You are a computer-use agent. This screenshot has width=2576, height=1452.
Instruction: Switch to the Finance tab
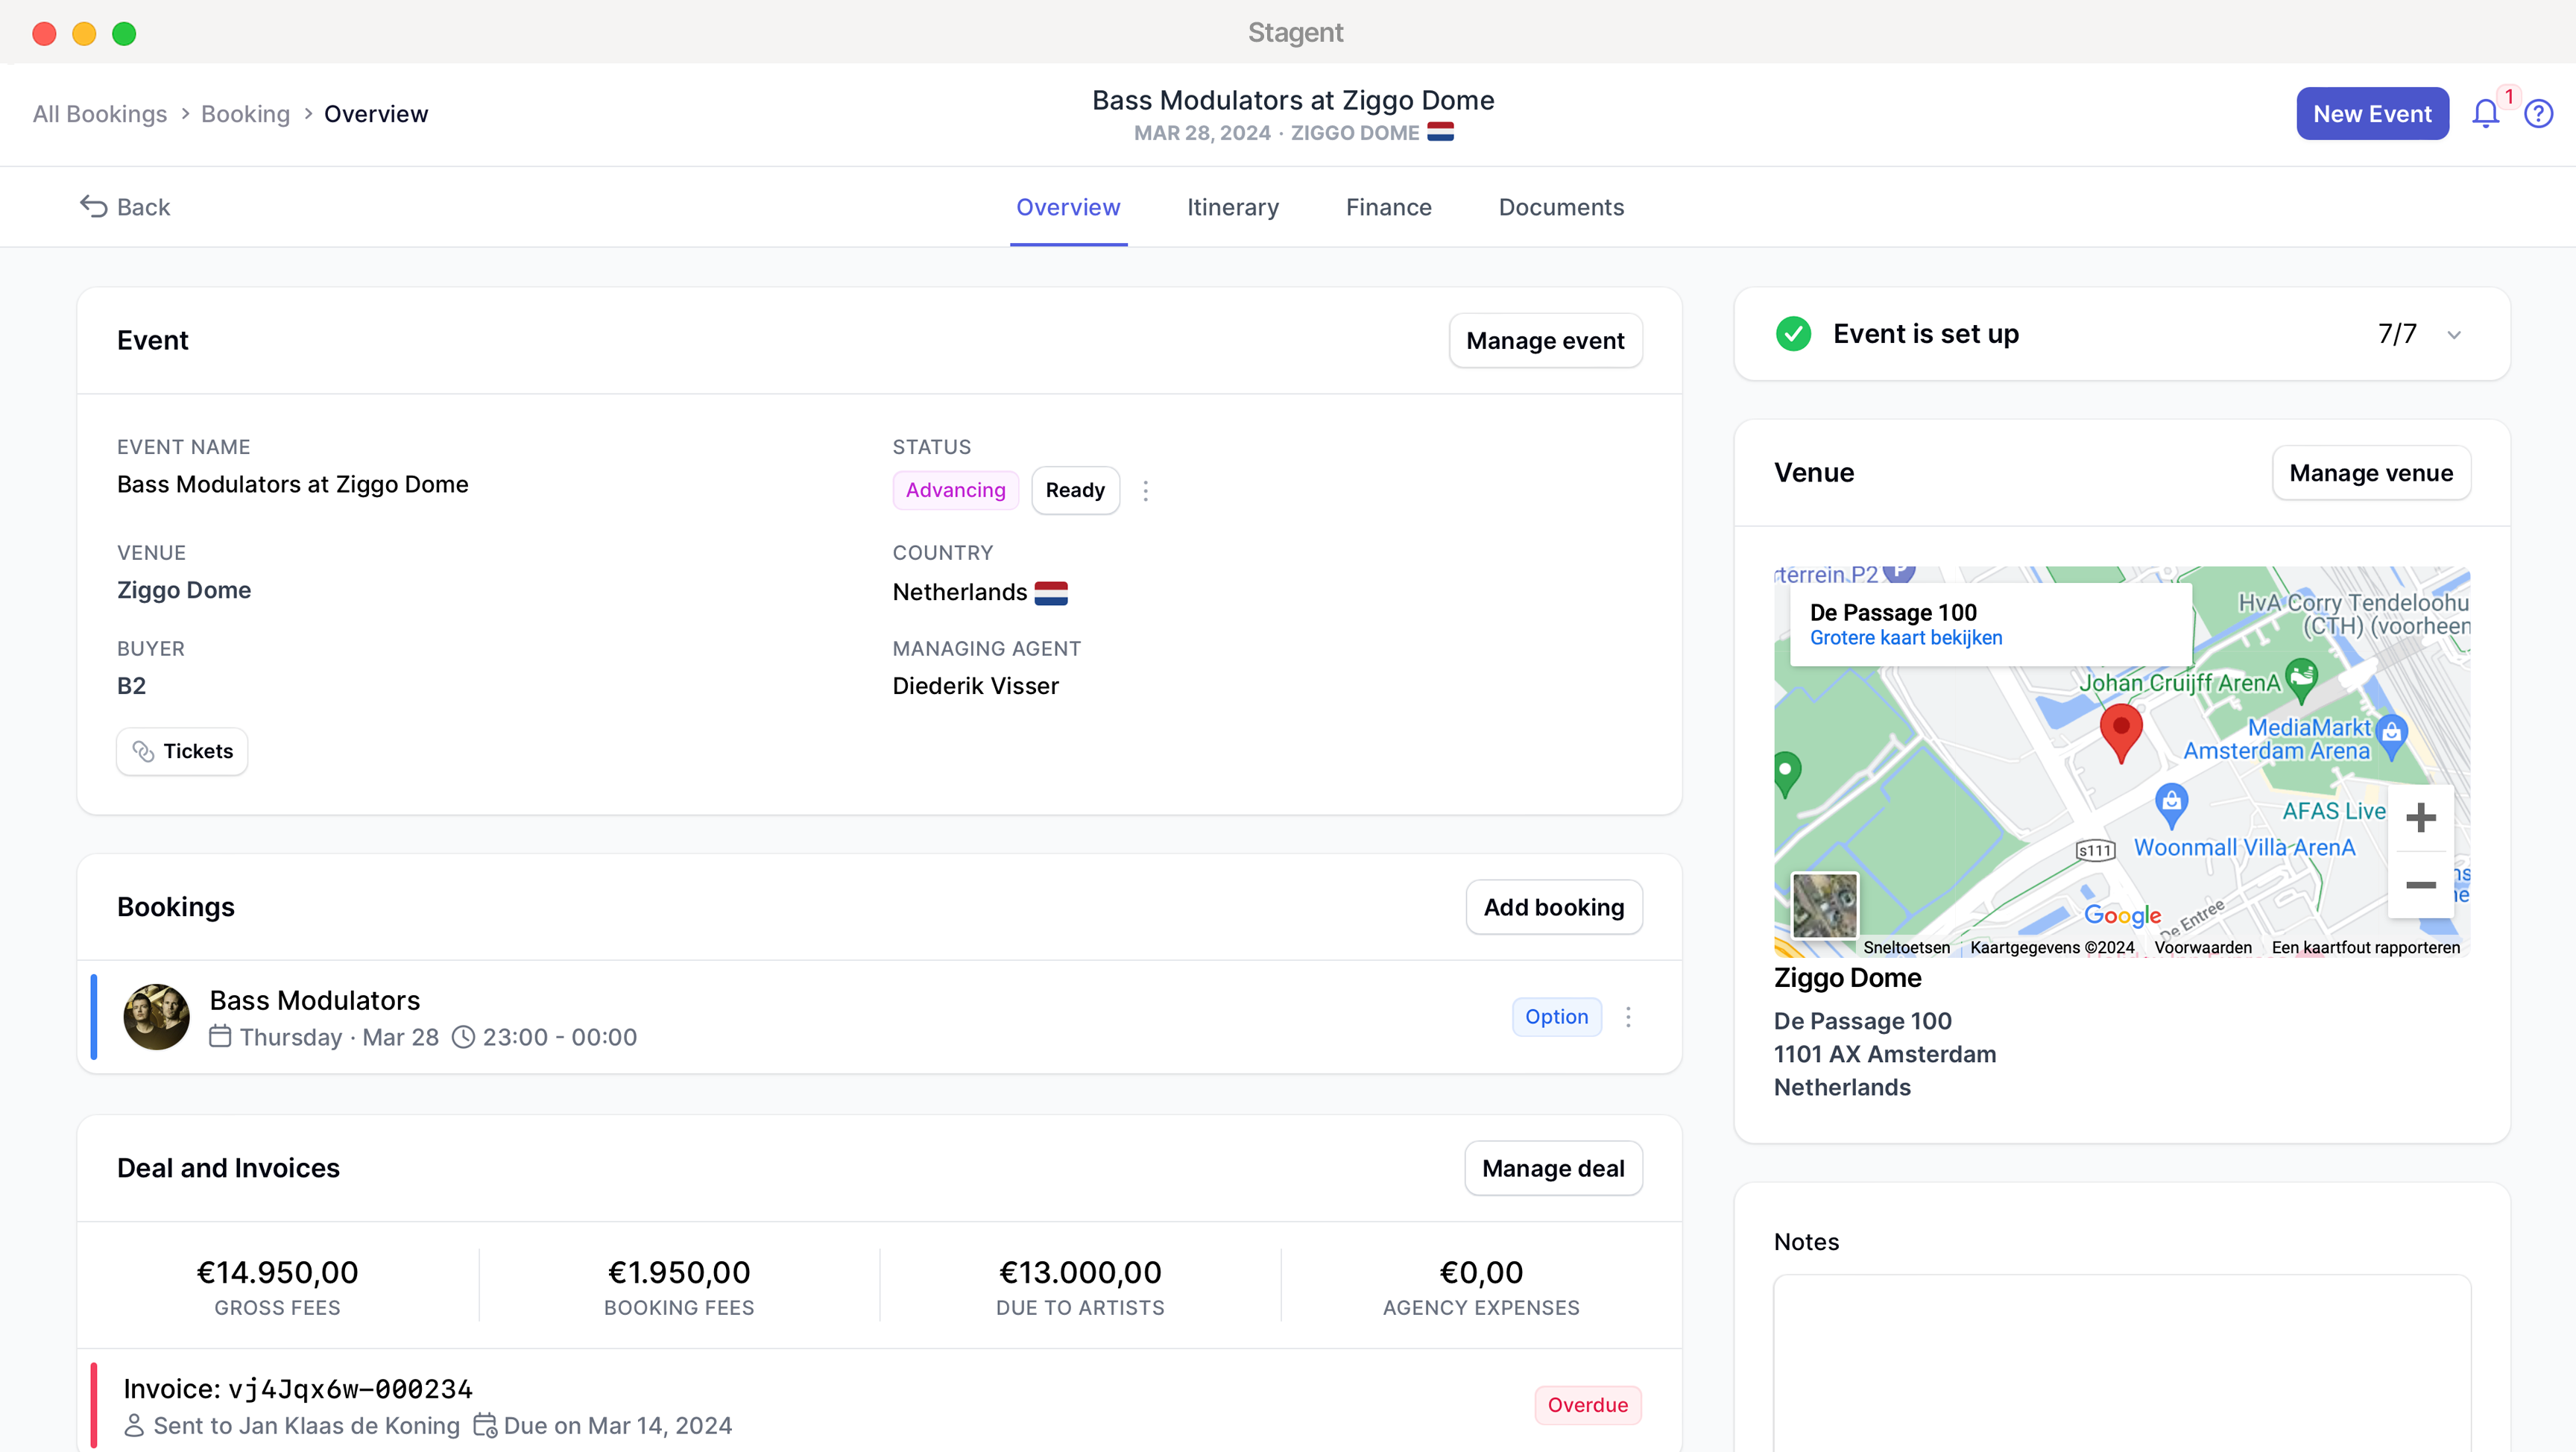pos(1388,207)
